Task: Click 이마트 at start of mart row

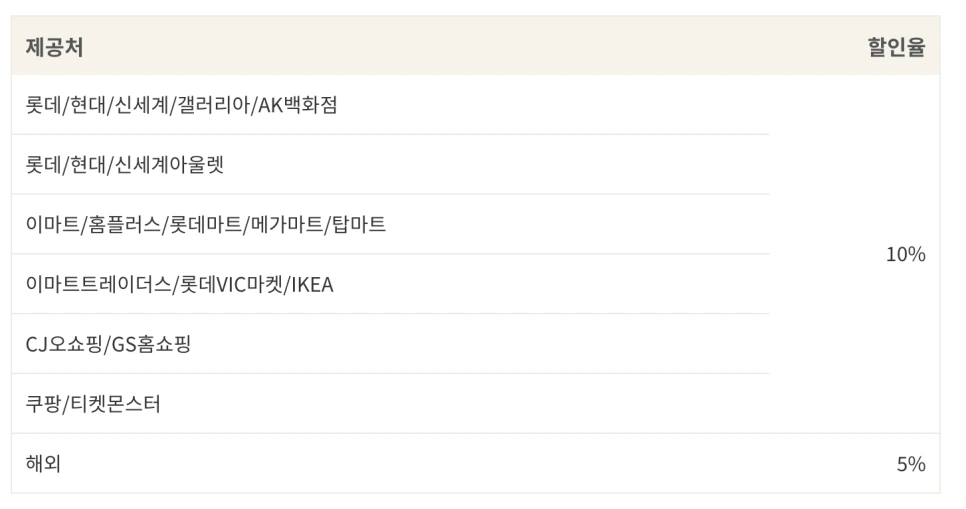Action: (52, 224)
